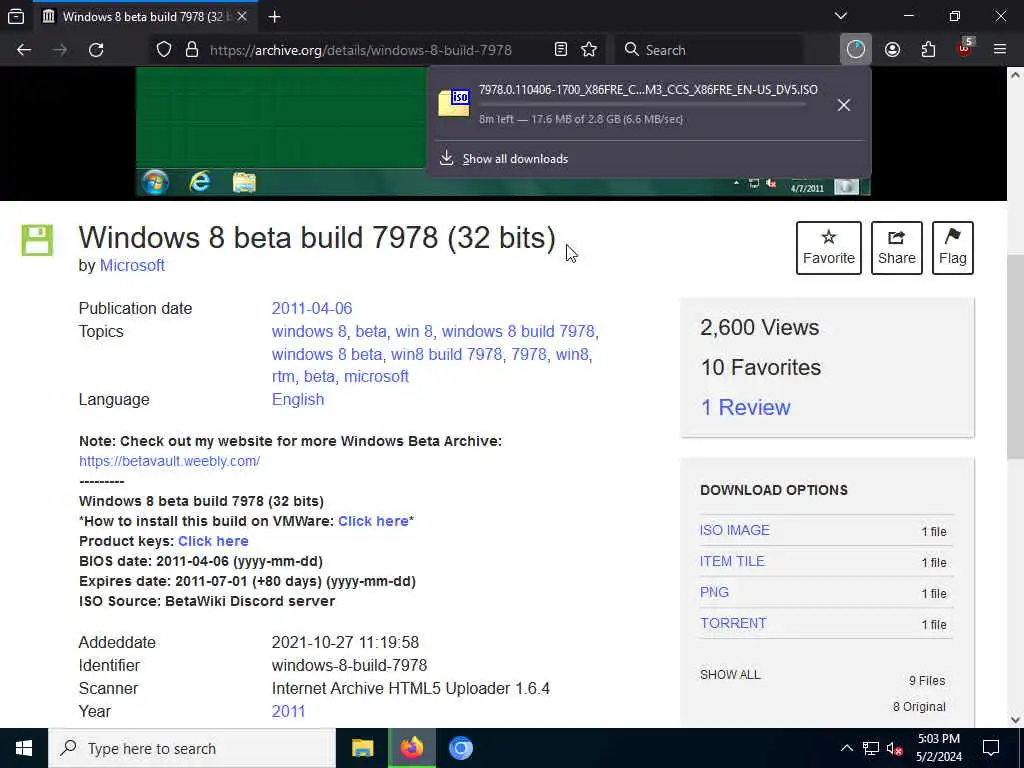Screen dimensions: 1024x768
Task: Bookmark this page with star icon
Action: [x=589, y=50]
